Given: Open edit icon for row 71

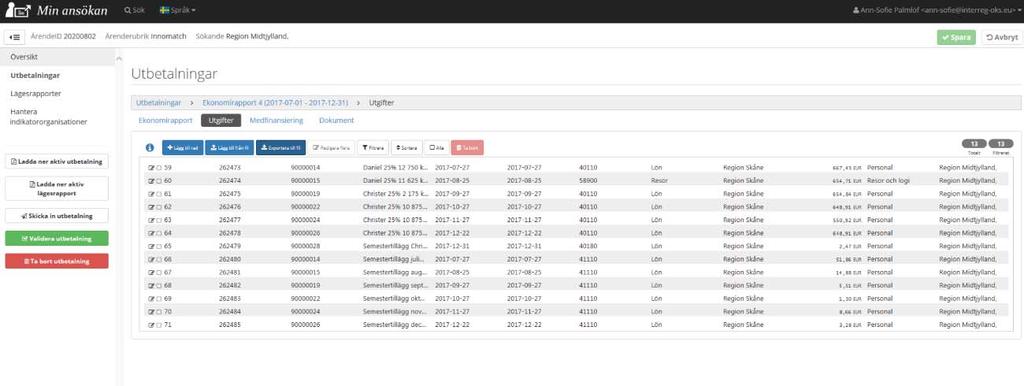Looking at the screenshot, I should [x=152, y=325].
